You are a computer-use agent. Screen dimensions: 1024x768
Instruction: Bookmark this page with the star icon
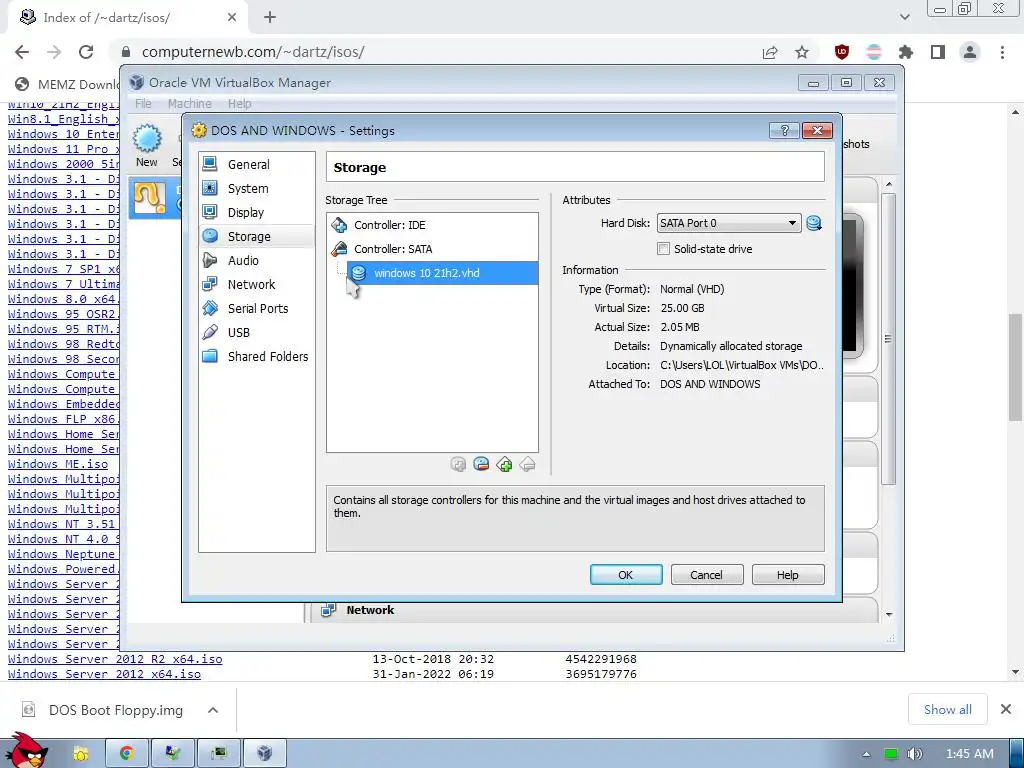point(802,52)
